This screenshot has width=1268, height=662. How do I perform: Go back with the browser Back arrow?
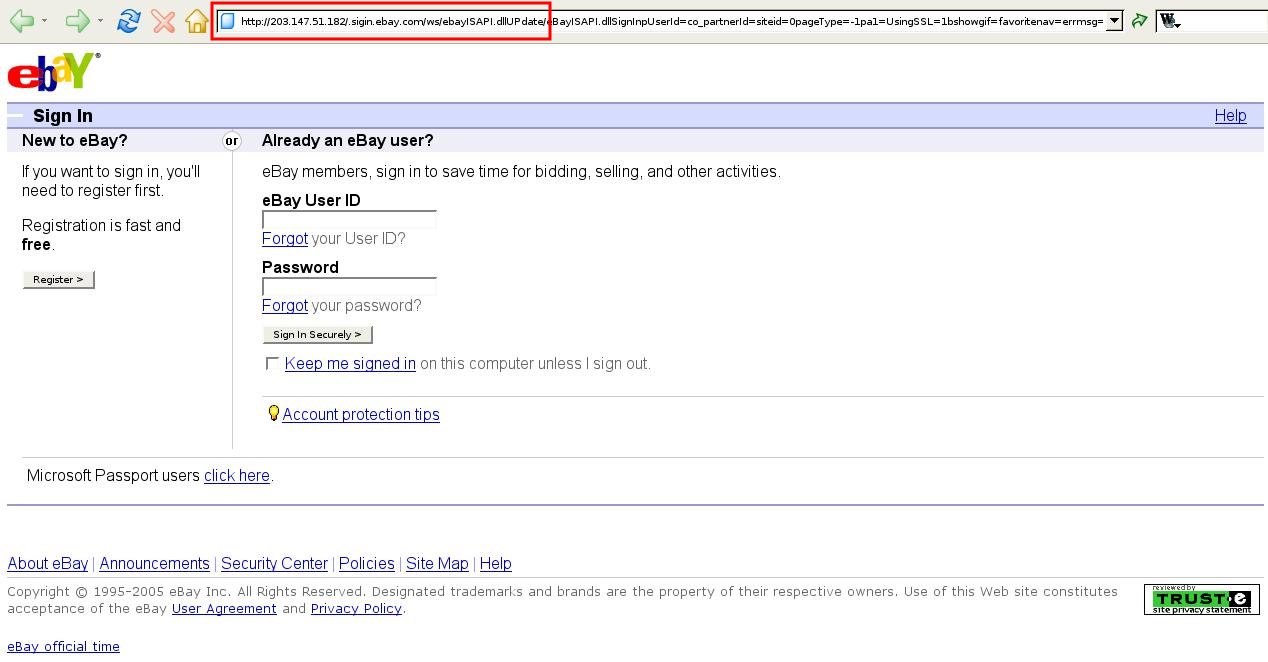tap(21, 20)
